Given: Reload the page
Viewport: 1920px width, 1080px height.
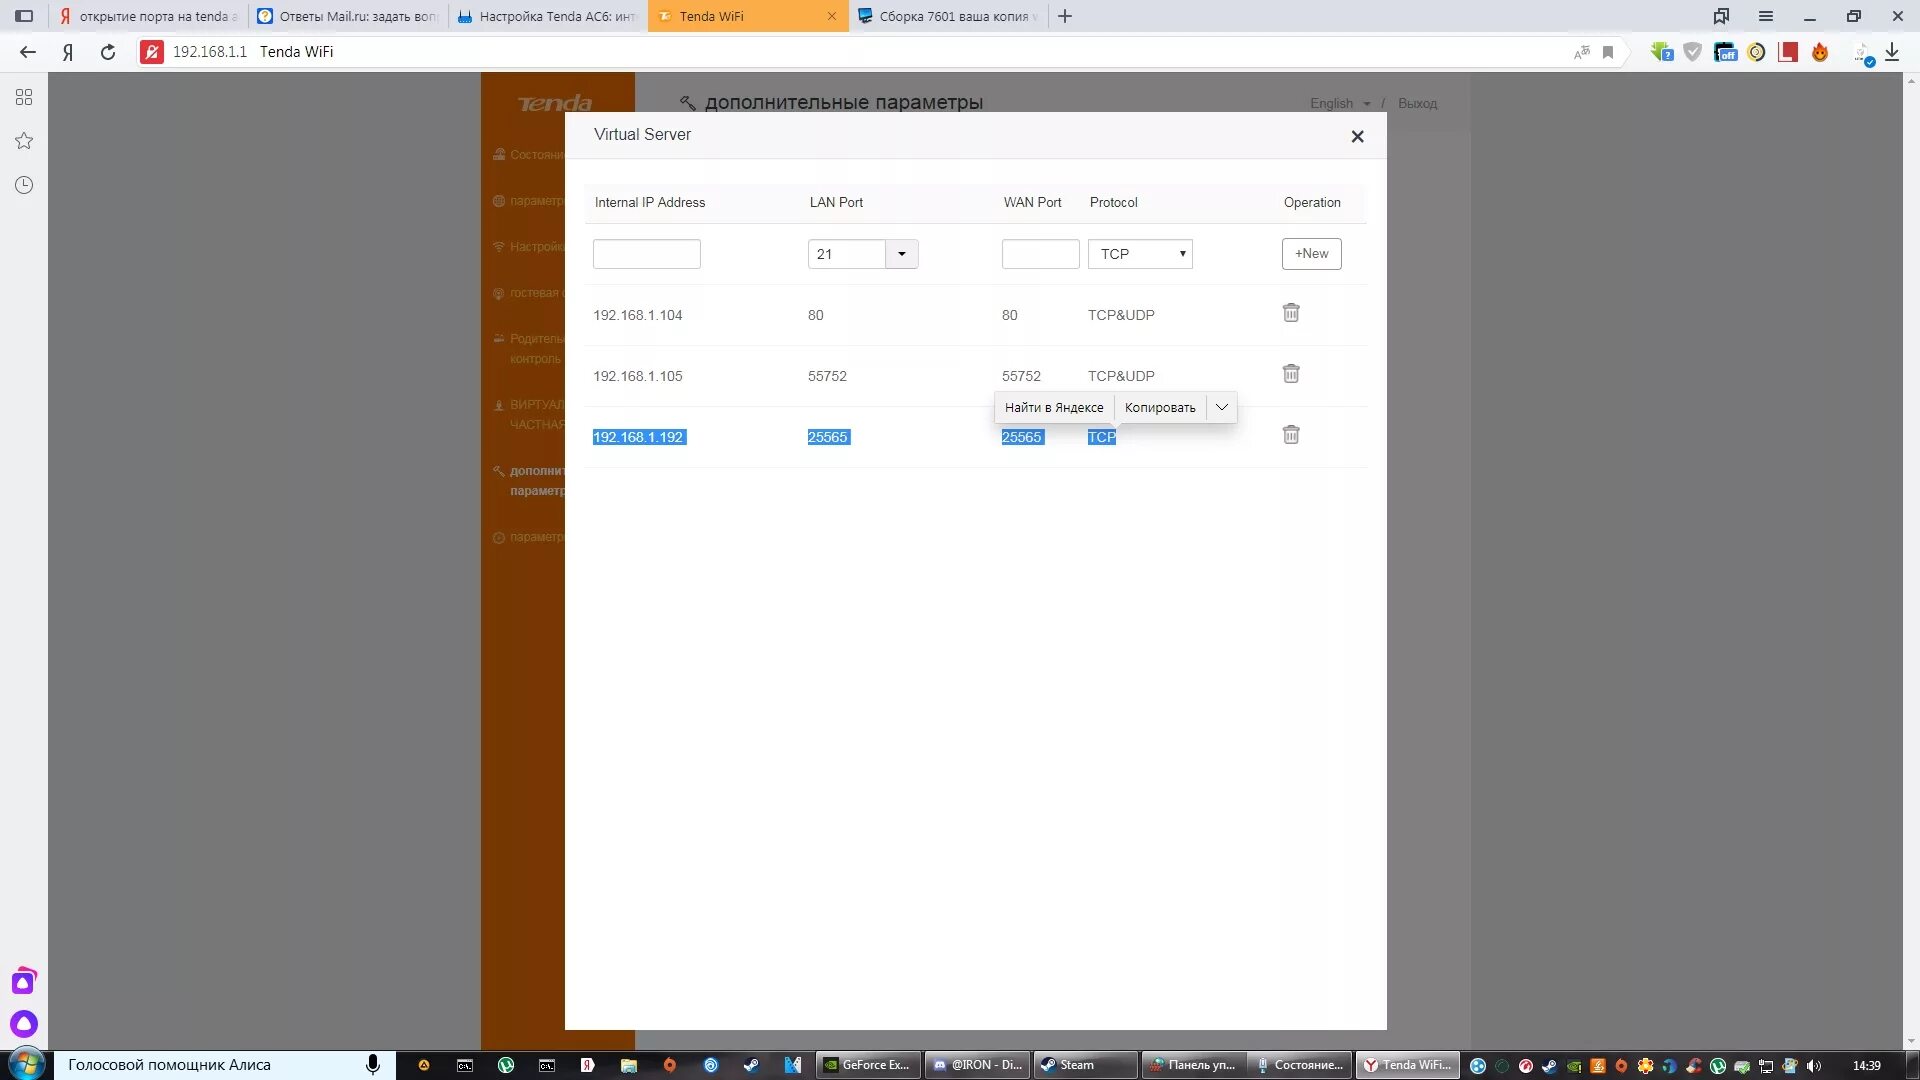Looking at the screenshot, I should click(108, 52).
